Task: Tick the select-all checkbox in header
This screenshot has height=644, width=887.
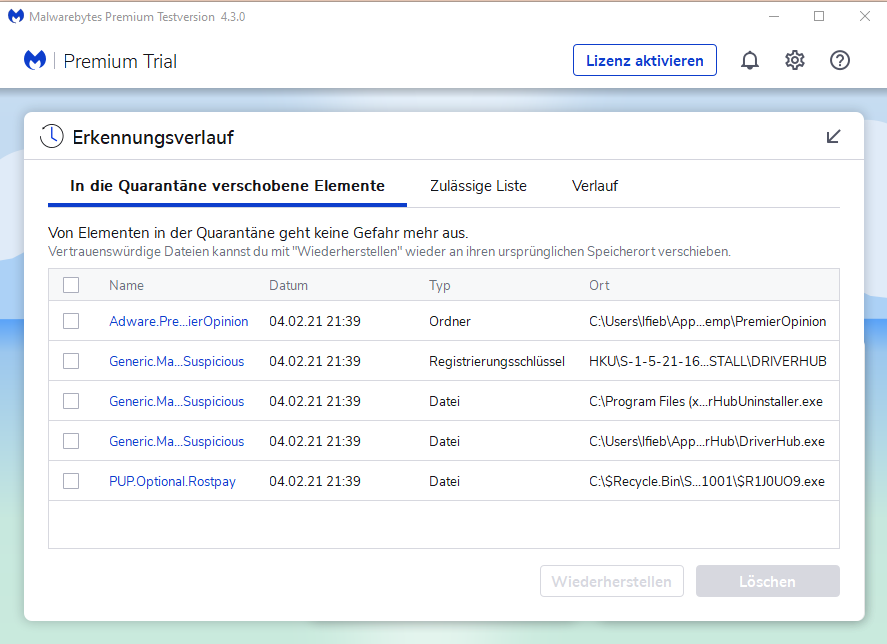Action: (71, 285)
